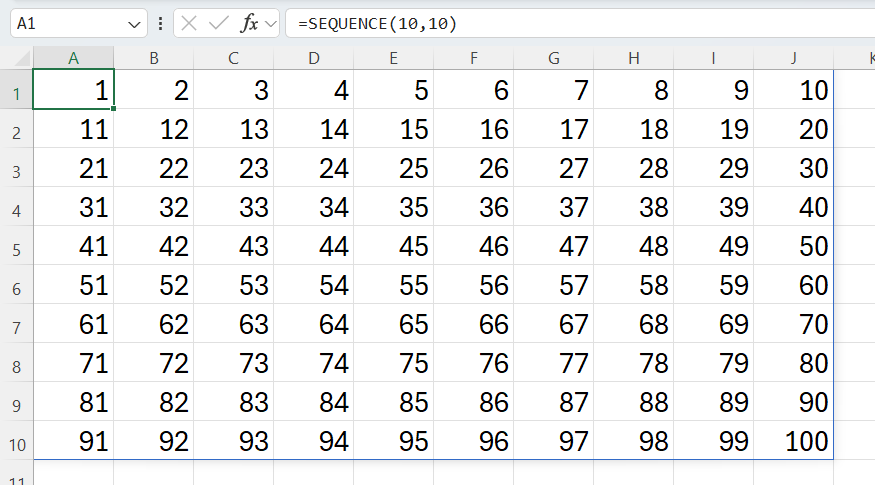
Task: Select row 2 header
Action: tap(17, 128)
